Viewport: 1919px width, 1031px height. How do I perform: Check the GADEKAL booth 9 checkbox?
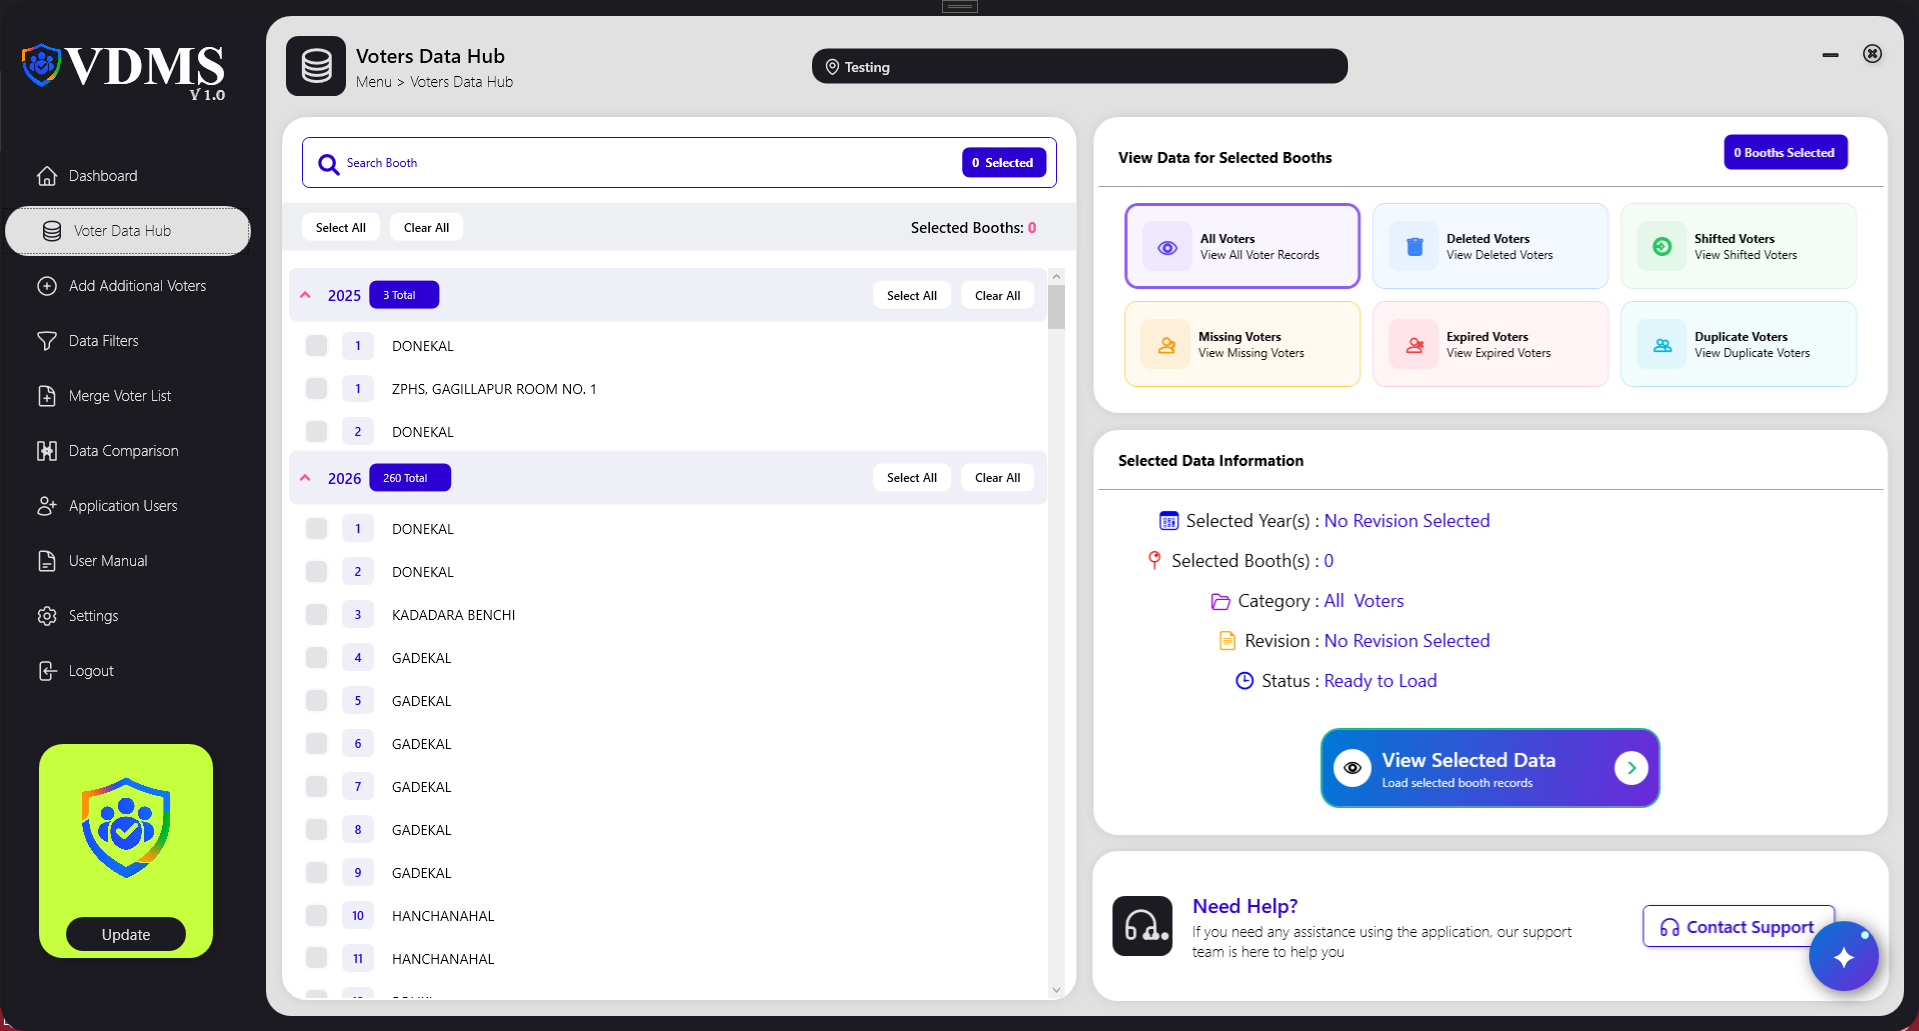(316, 873)
